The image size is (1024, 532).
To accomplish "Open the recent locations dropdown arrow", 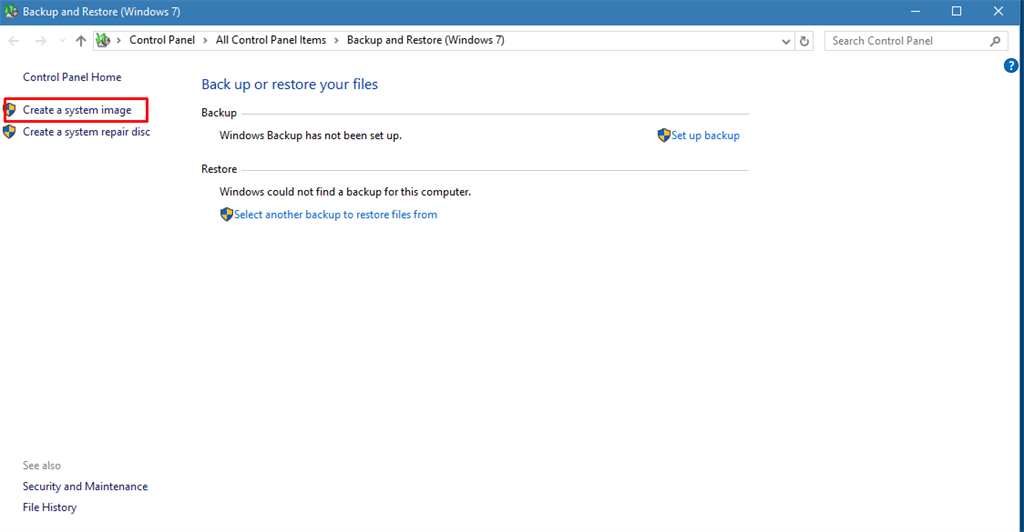I will [62, 41].
